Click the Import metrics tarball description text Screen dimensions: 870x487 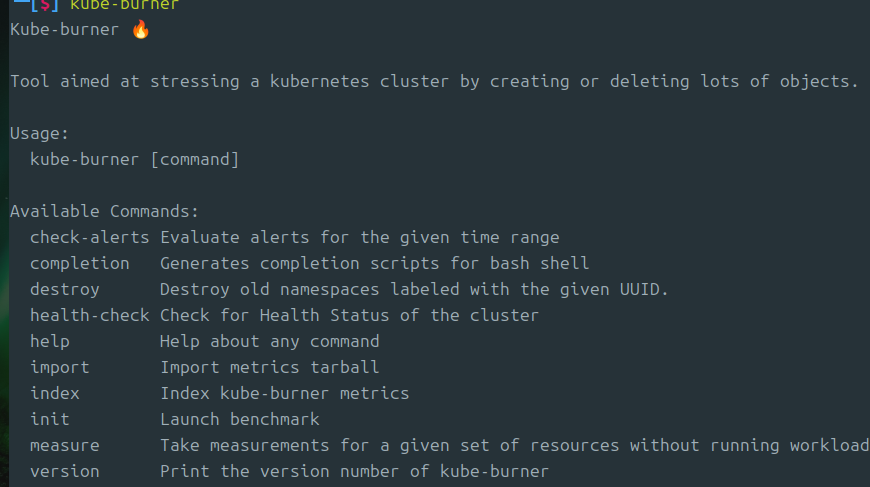tap(270, 367)
